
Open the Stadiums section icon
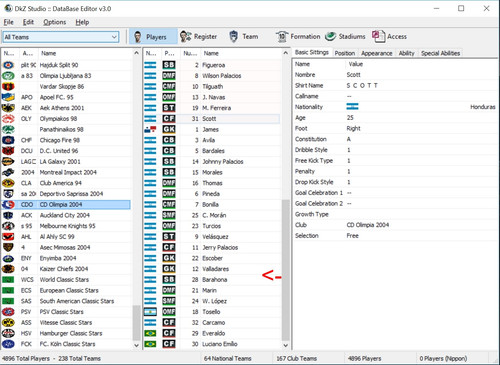point(330,36)
